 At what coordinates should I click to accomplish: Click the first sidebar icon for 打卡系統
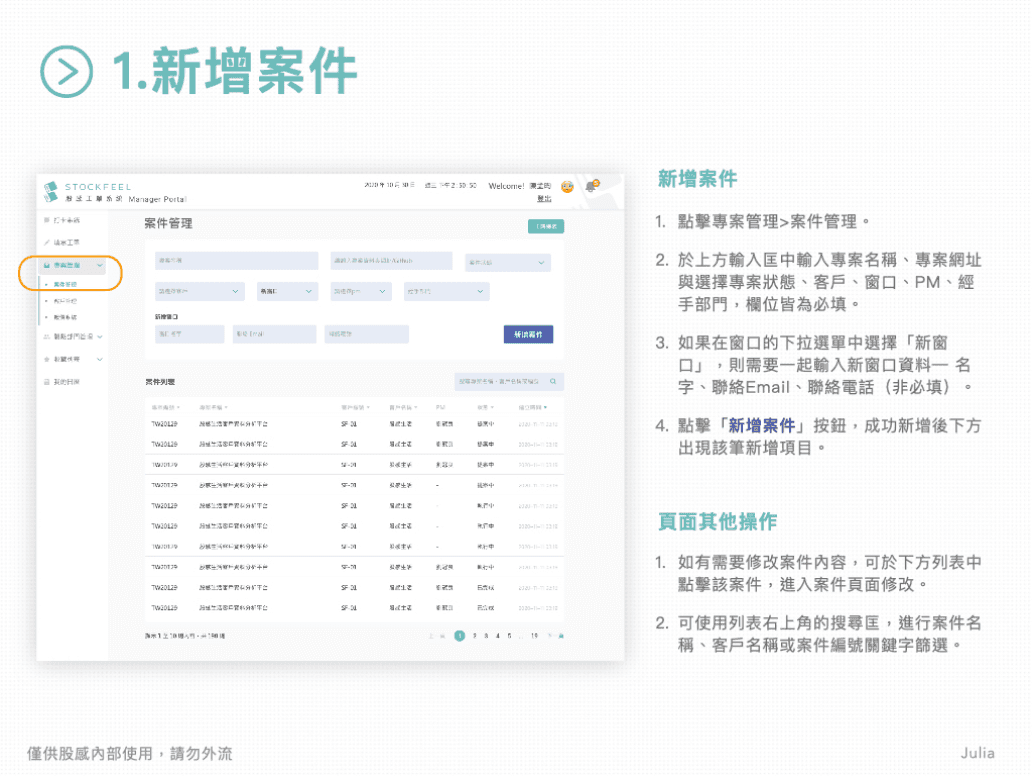click(x=46, y=219)
